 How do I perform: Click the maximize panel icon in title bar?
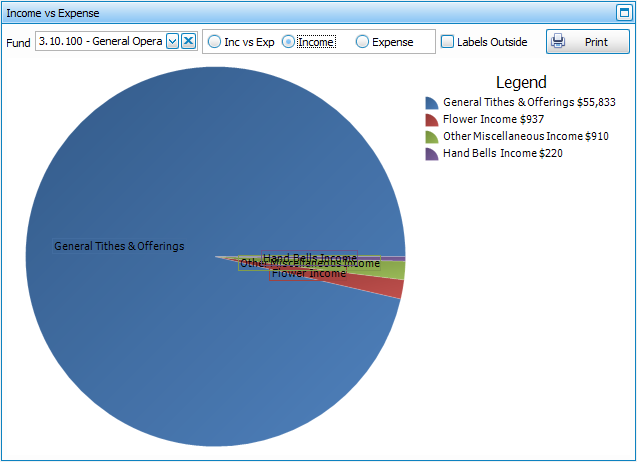pyautogui.click(x=623, y=13)
